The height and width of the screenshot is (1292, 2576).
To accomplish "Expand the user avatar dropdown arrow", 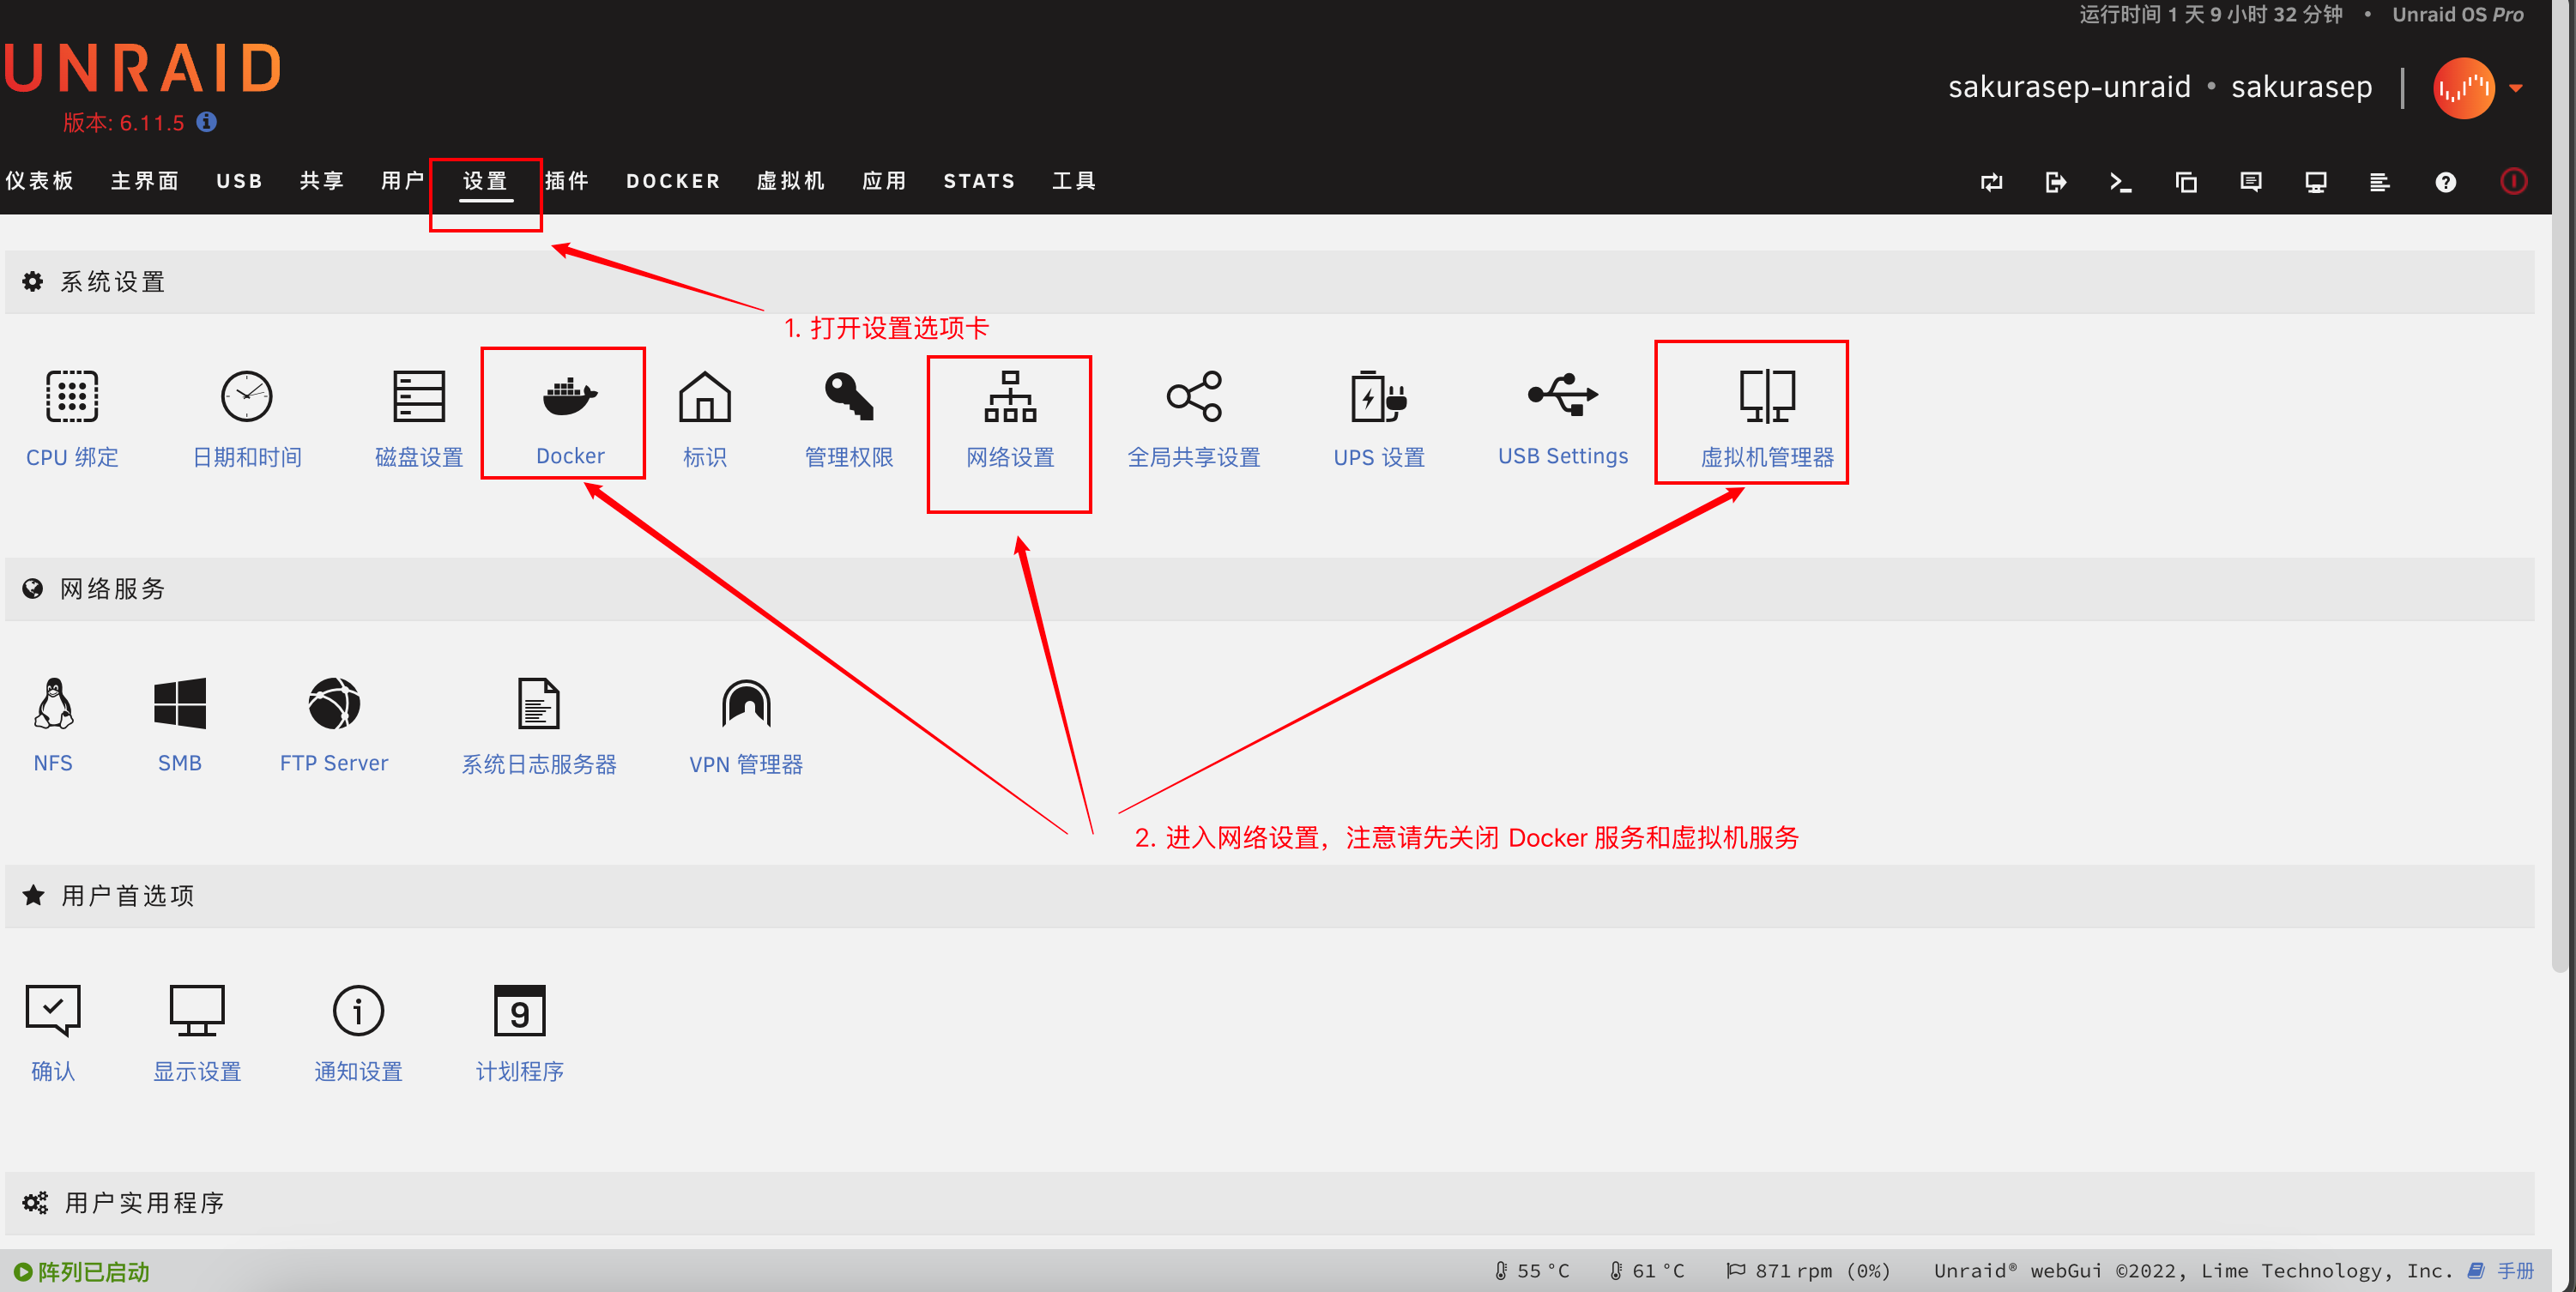I will [x=2516, y=88].
